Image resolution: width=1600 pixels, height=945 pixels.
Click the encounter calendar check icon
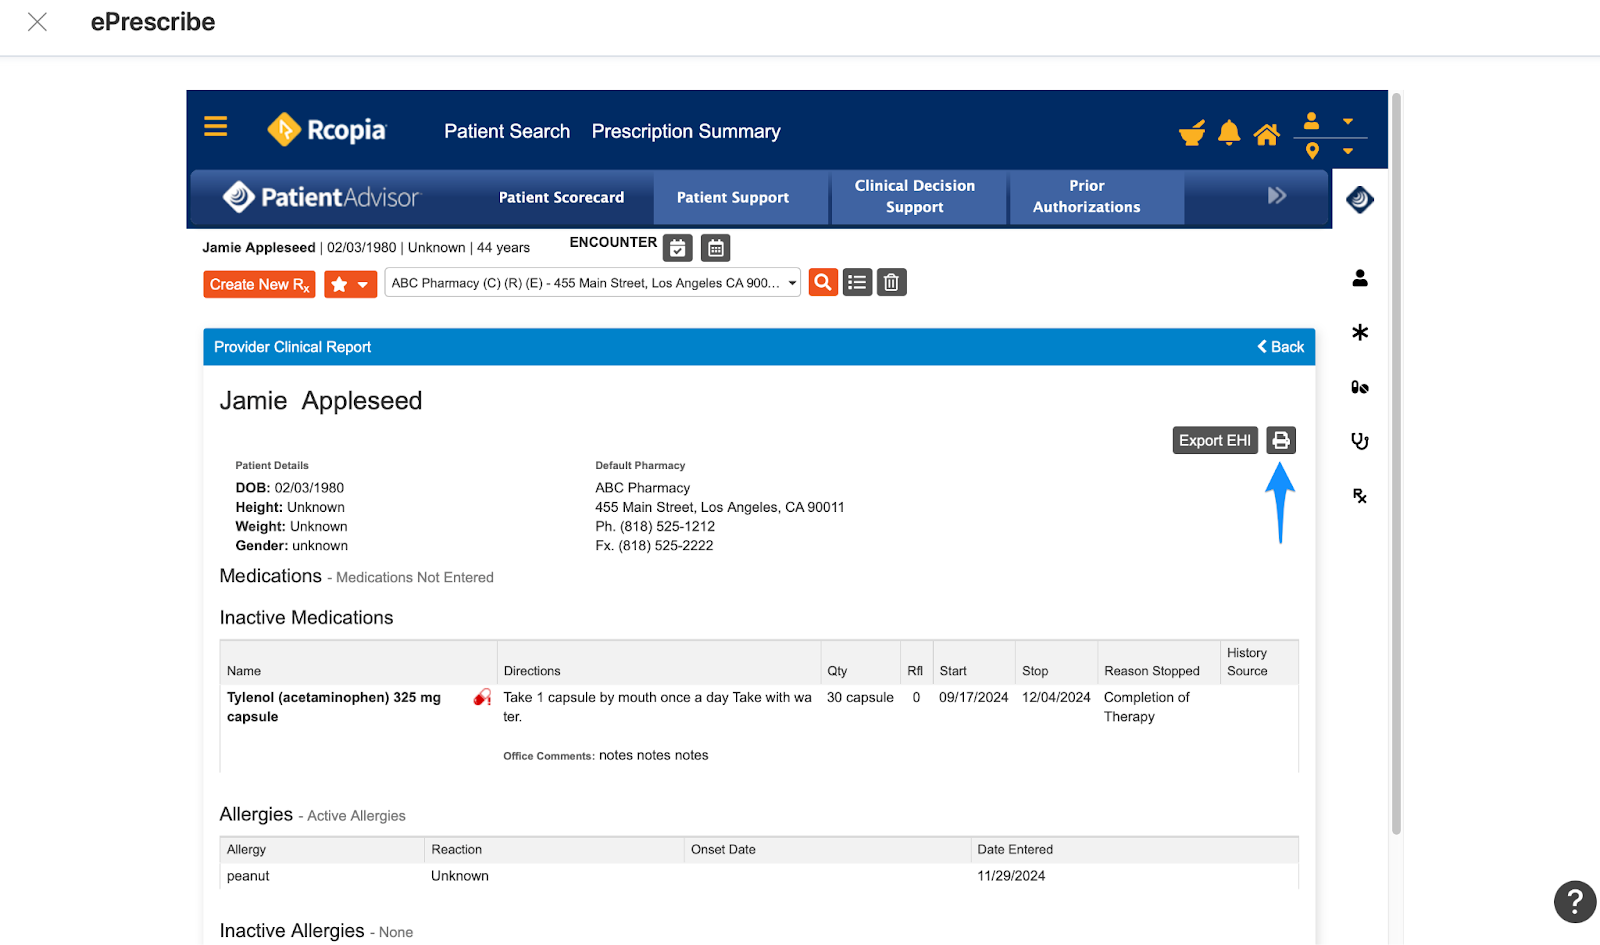click(x=678, y=248)
